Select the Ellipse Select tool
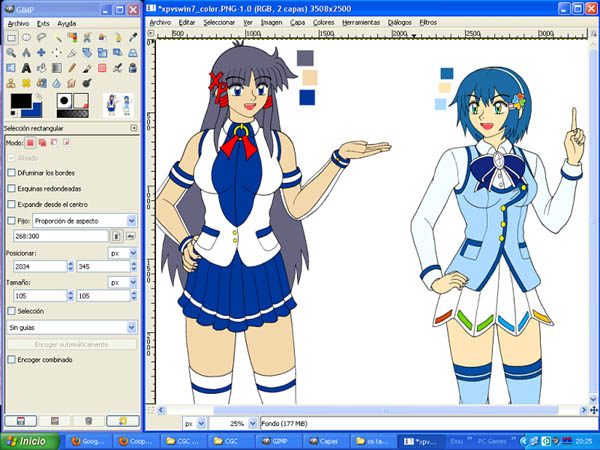This screenshot has width=600, height=450. tap(26, 38)
